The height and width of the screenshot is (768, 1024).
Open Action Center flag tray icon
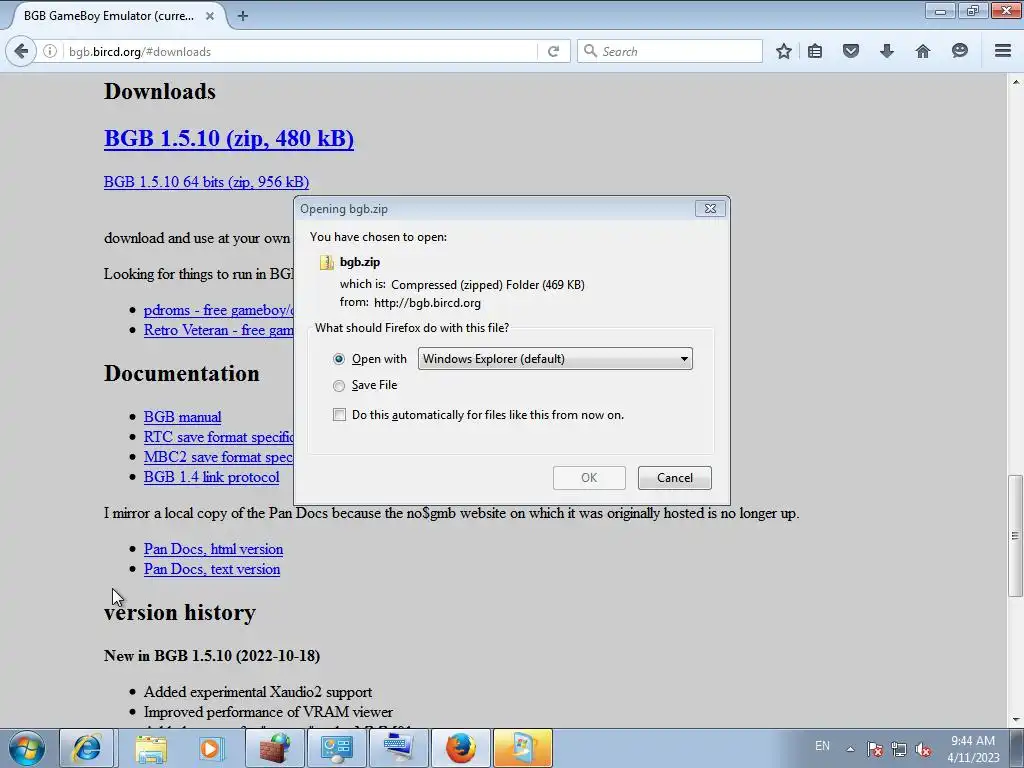coord(875,749)
